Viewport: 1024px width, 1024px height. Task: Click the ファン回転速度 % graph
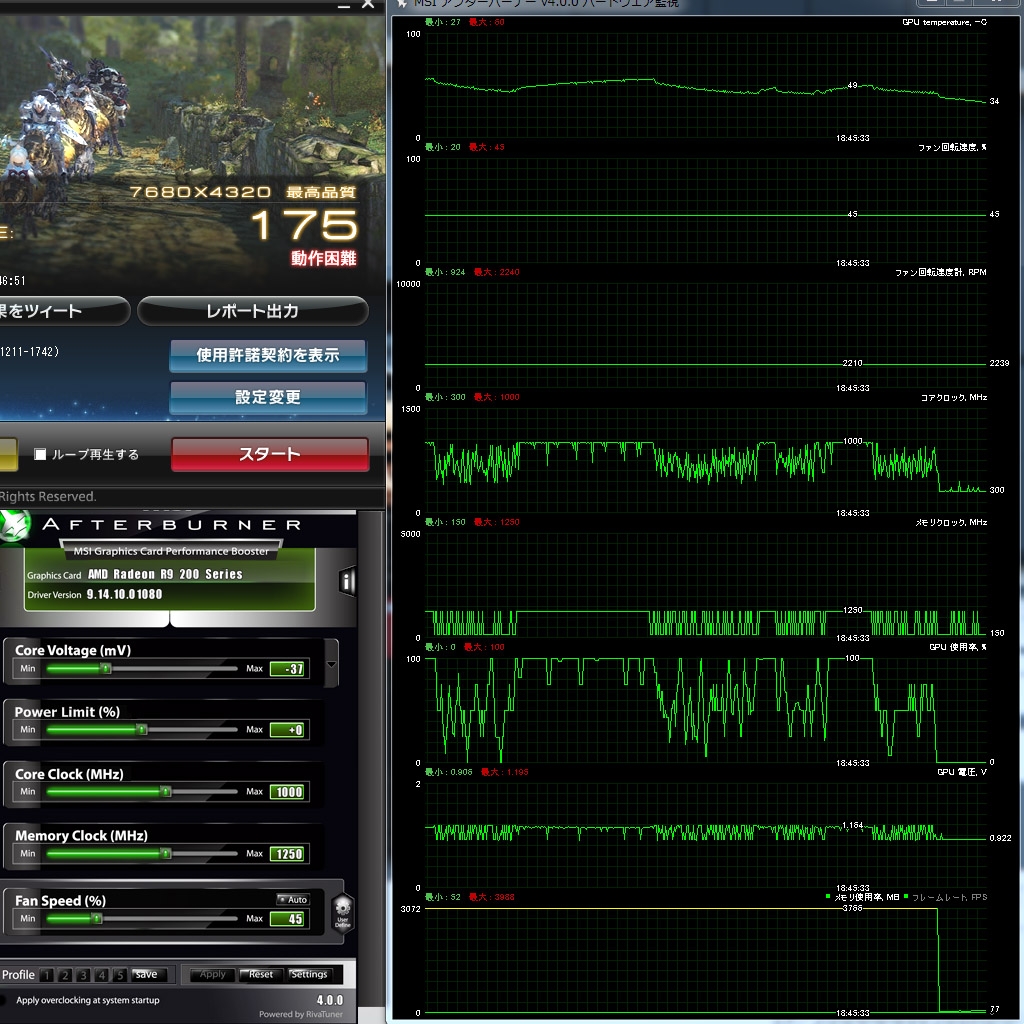(x=705, y=210)
